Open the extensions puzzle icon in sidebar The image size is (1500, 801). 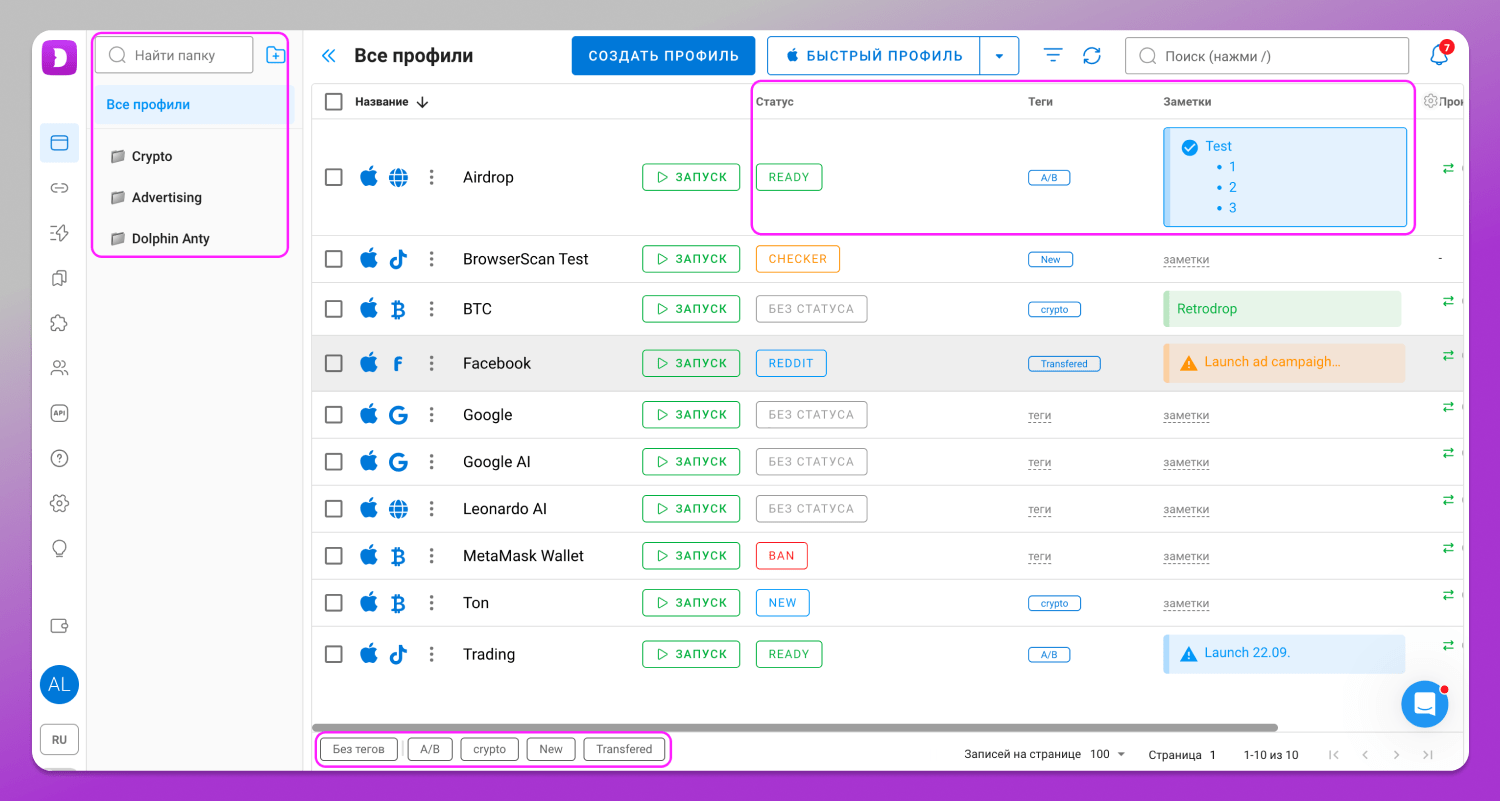click(59, 323)
